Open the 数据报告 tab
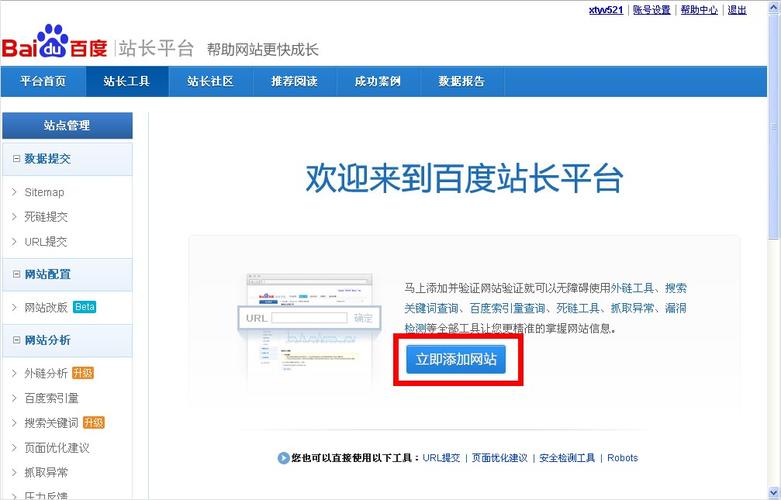 pyautogui.click(x=462, y=81)
